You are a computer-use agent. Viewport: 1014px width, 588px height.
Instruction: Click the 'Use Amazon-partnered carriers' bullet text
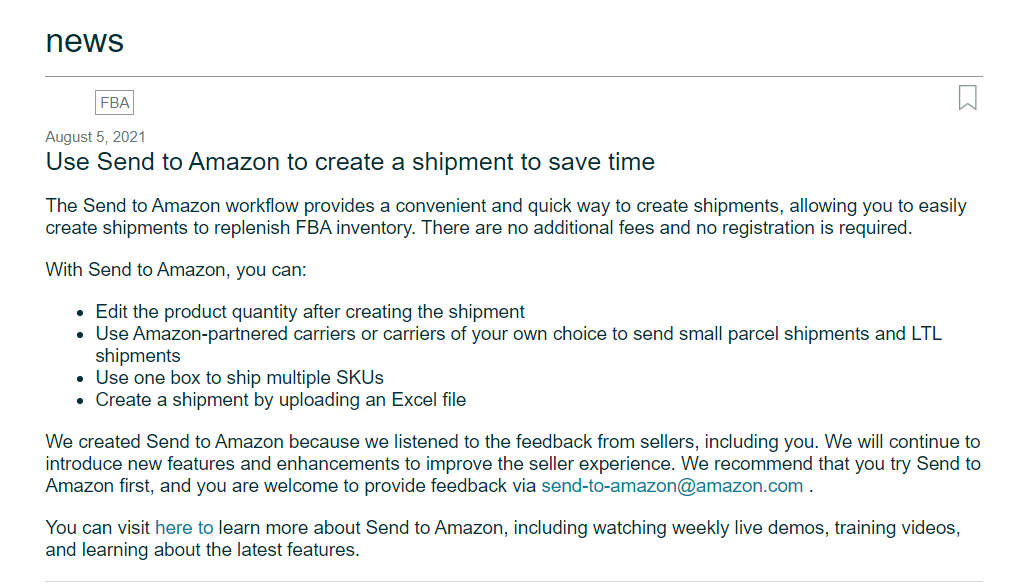point(519,345)
